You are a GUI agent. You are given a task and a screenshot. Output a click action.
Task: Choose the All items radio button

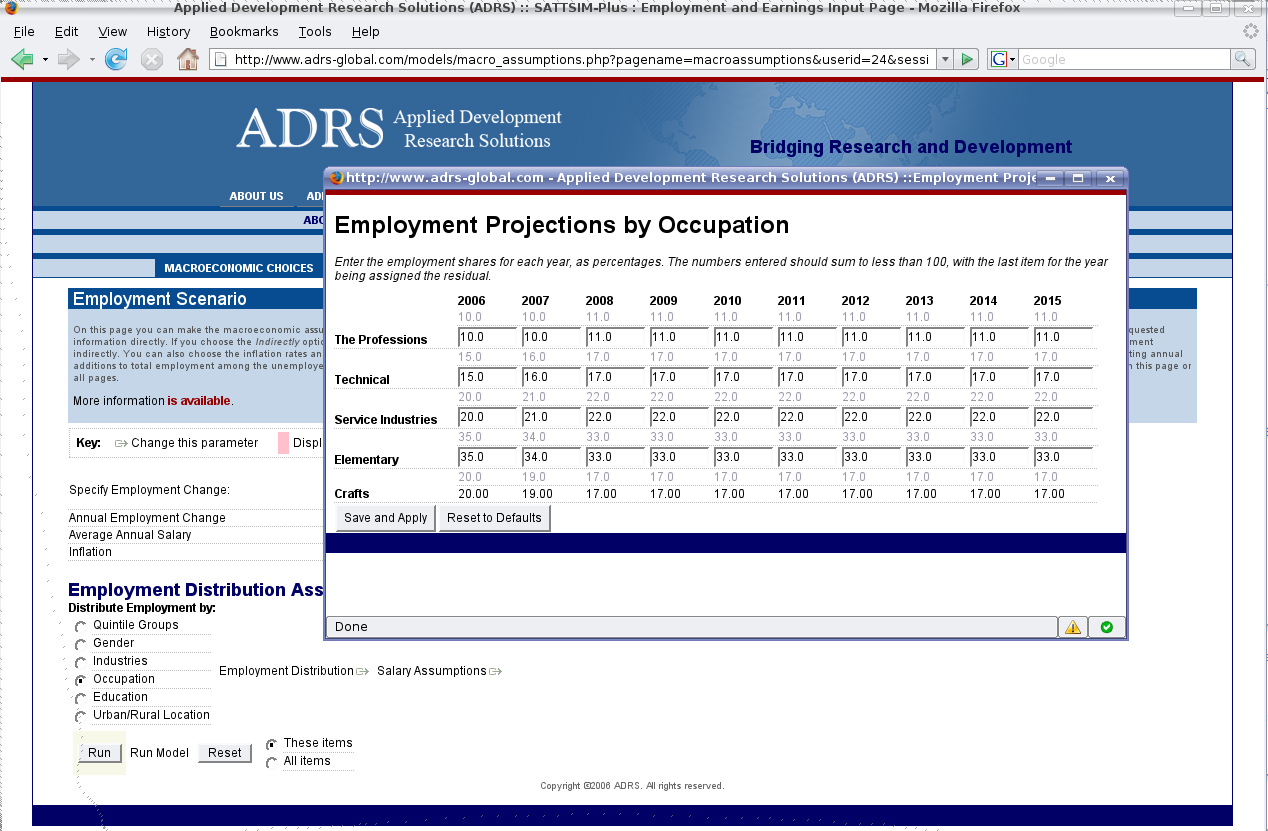point(272,763)
